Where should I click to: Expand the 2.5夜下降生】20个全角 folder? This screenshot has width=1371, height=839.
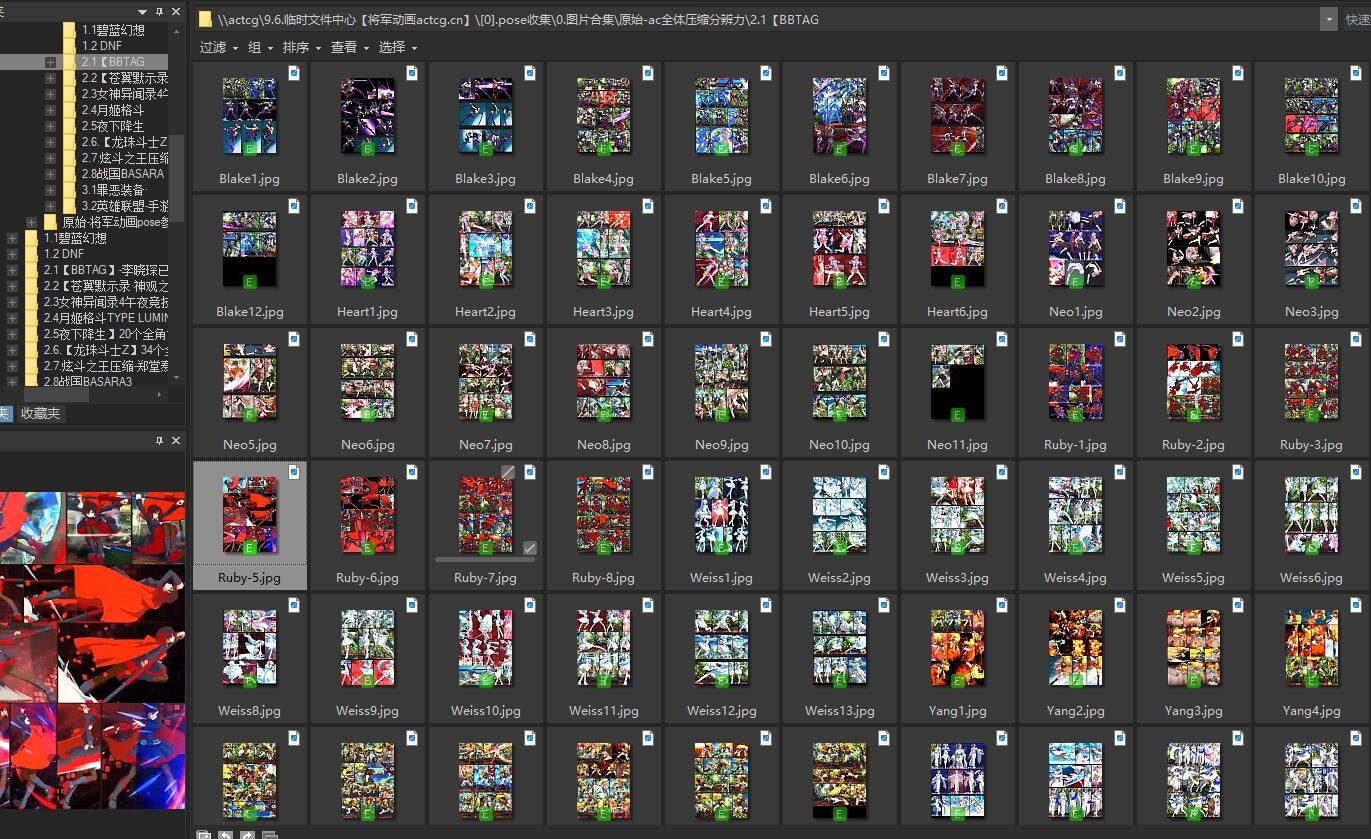point(12,334)
